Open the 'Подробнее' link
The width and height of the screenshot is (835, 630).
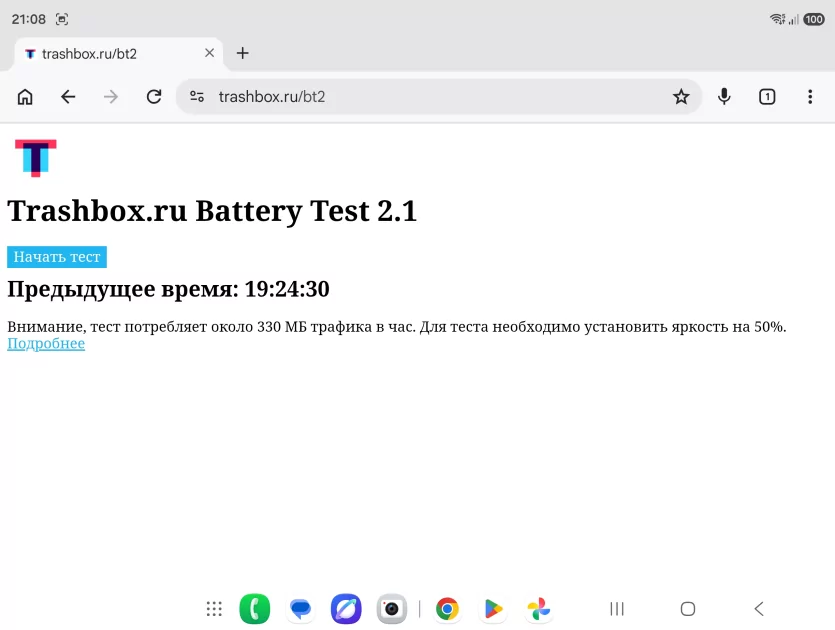(x=46, y=343)
